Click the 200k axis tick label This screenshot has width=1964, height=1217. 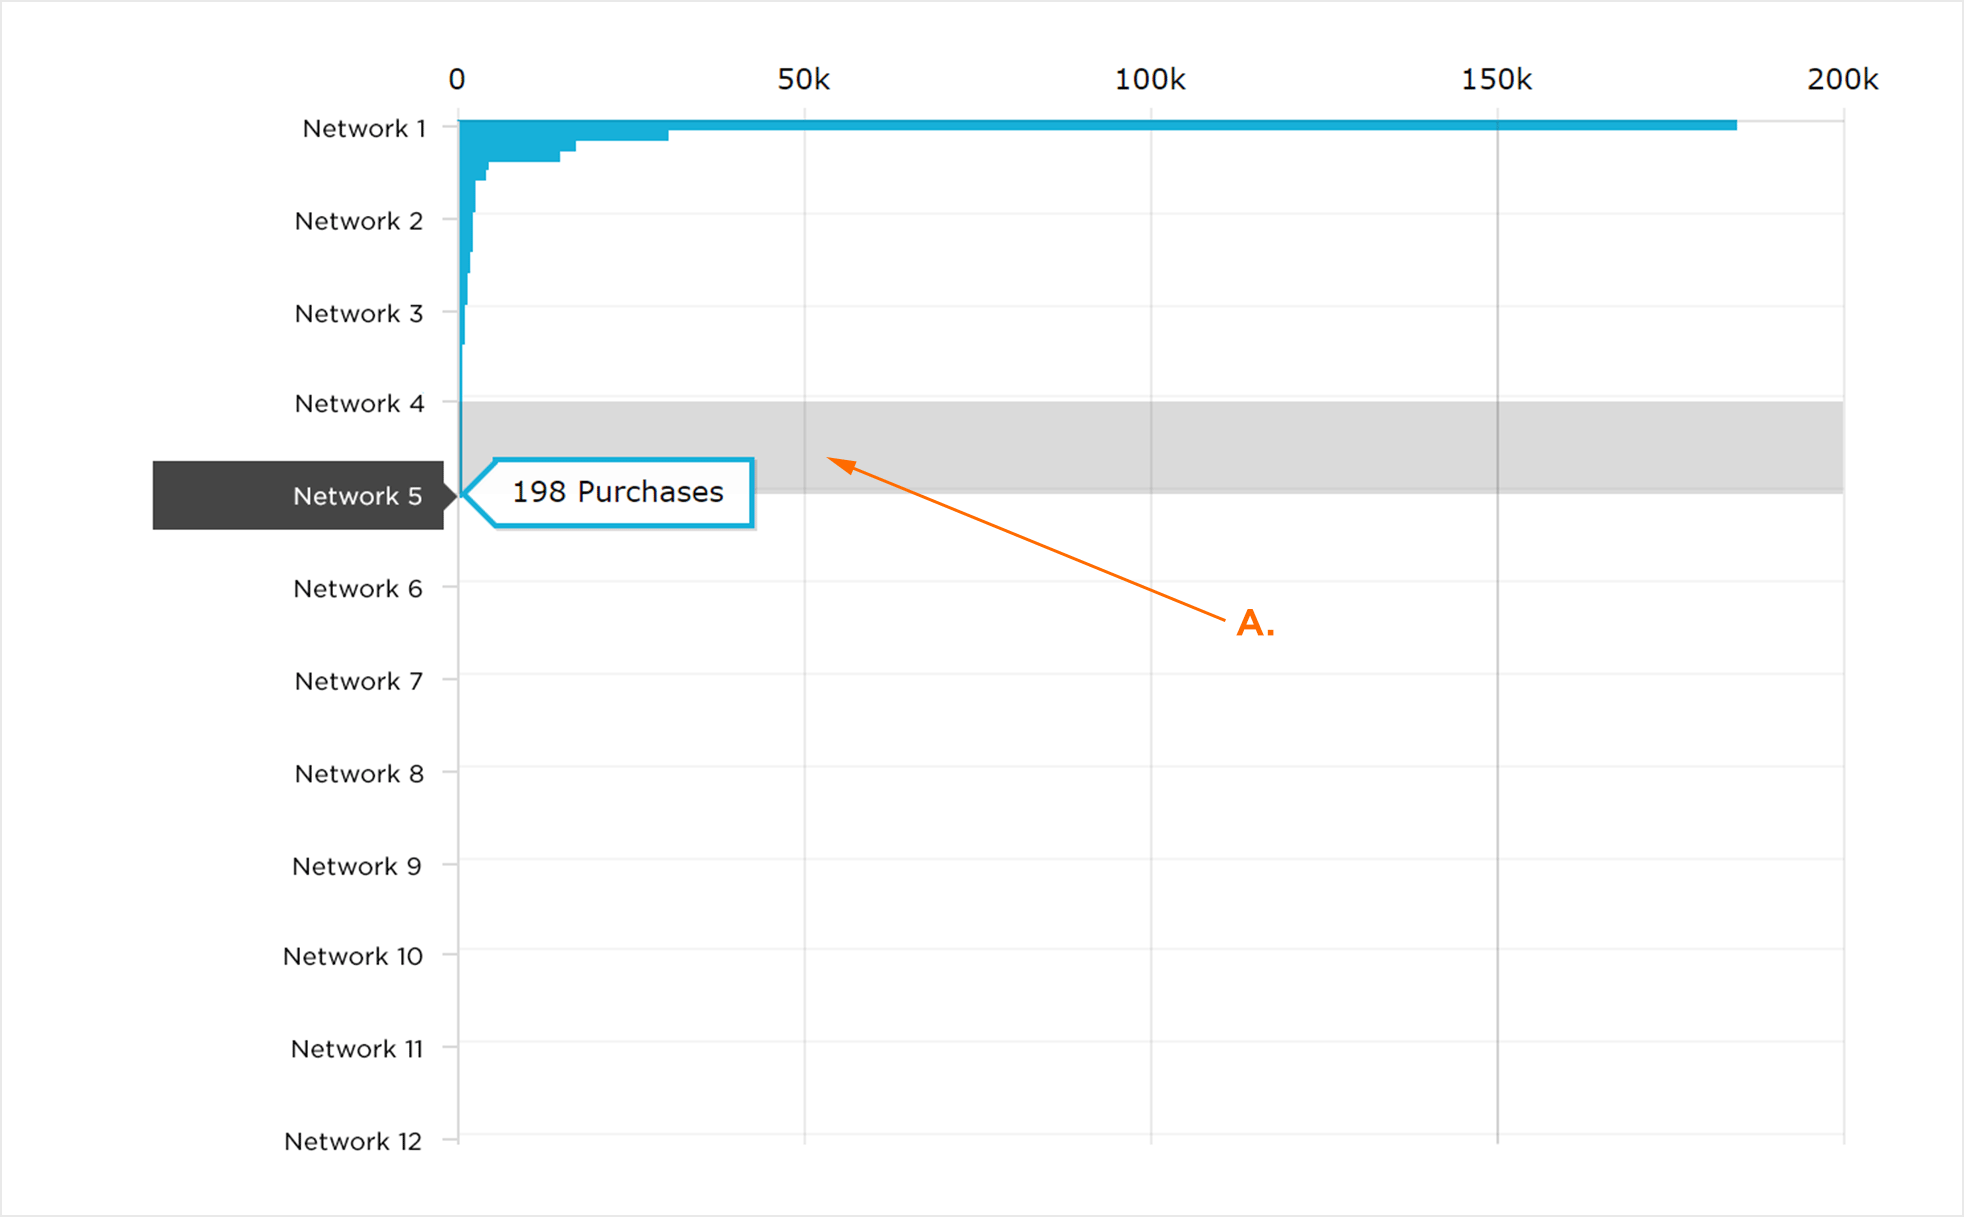click(x=1843, y=80)
